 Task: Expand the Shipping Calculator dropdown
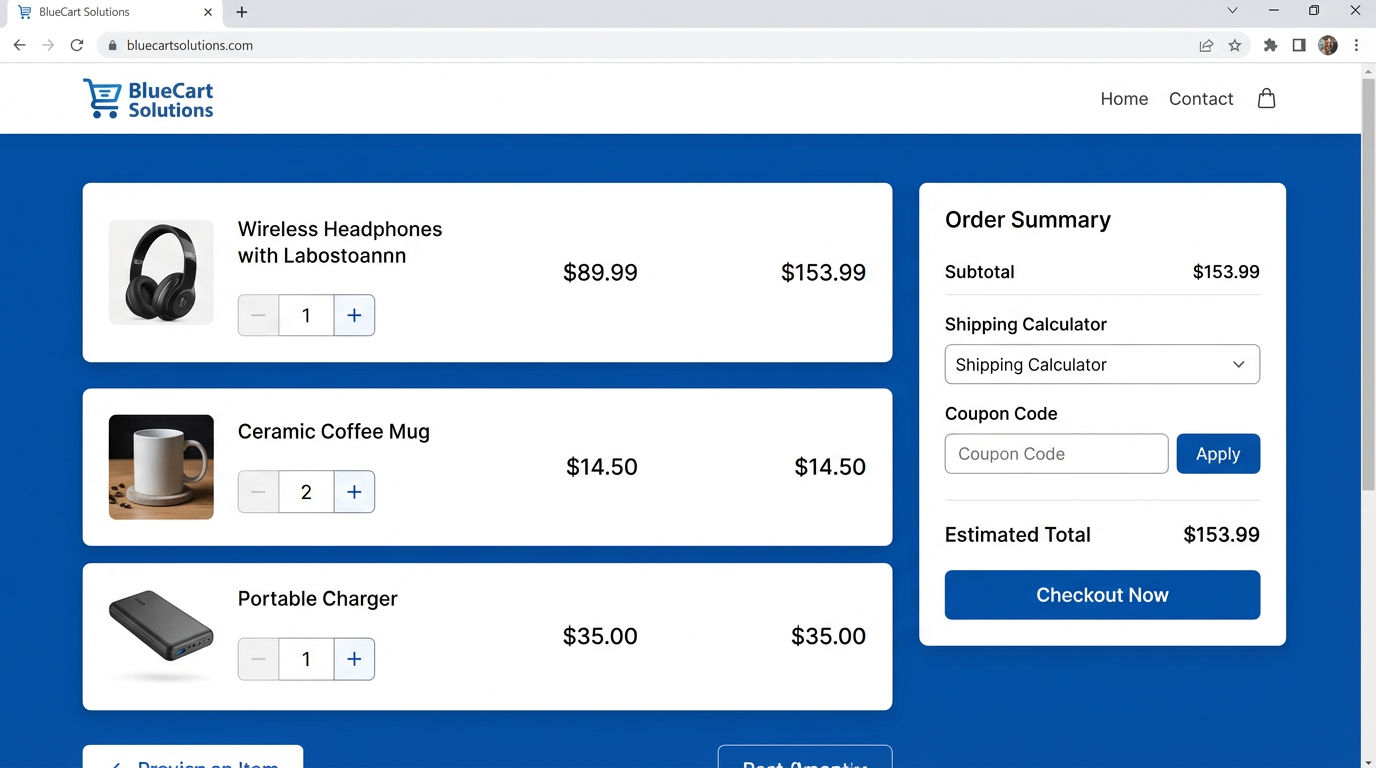point(1101,365)
